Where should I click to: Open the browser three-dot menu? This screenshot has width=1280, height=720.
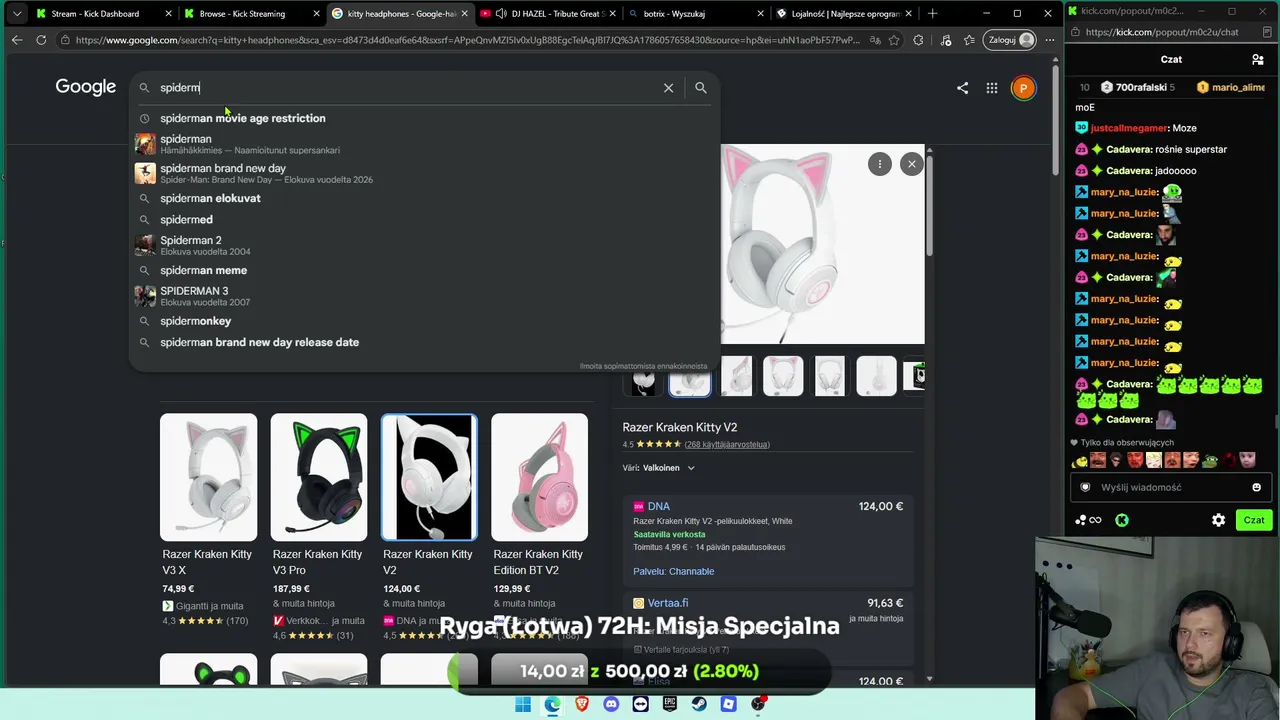[1049, 40]
